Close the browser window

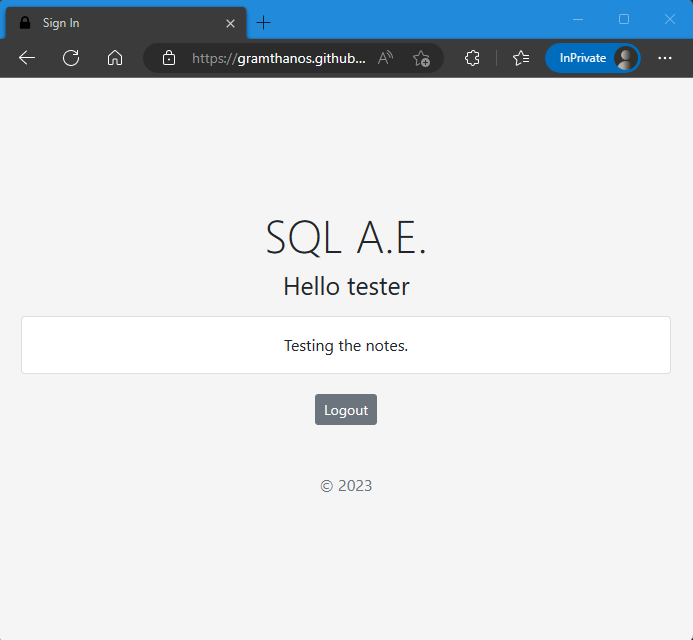click(670, 19)
